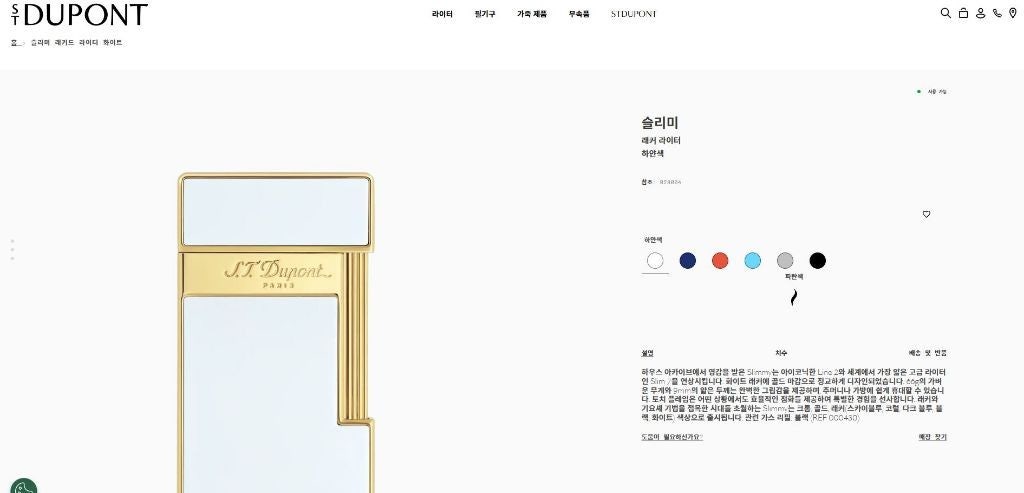Click the phone contact icon
Image resolution: width=1024 pixels, height=493 pixels.
[x=997, y=13]
